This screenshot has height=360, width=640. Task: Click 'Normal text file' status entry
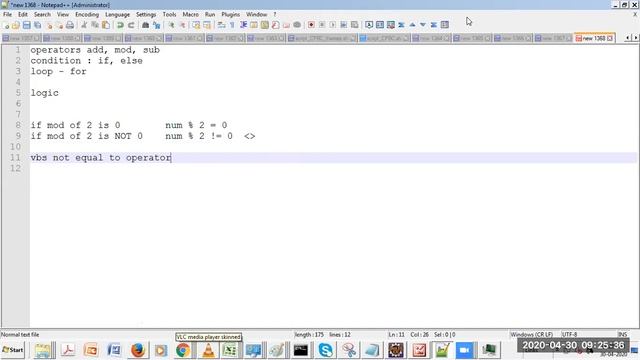20,335
